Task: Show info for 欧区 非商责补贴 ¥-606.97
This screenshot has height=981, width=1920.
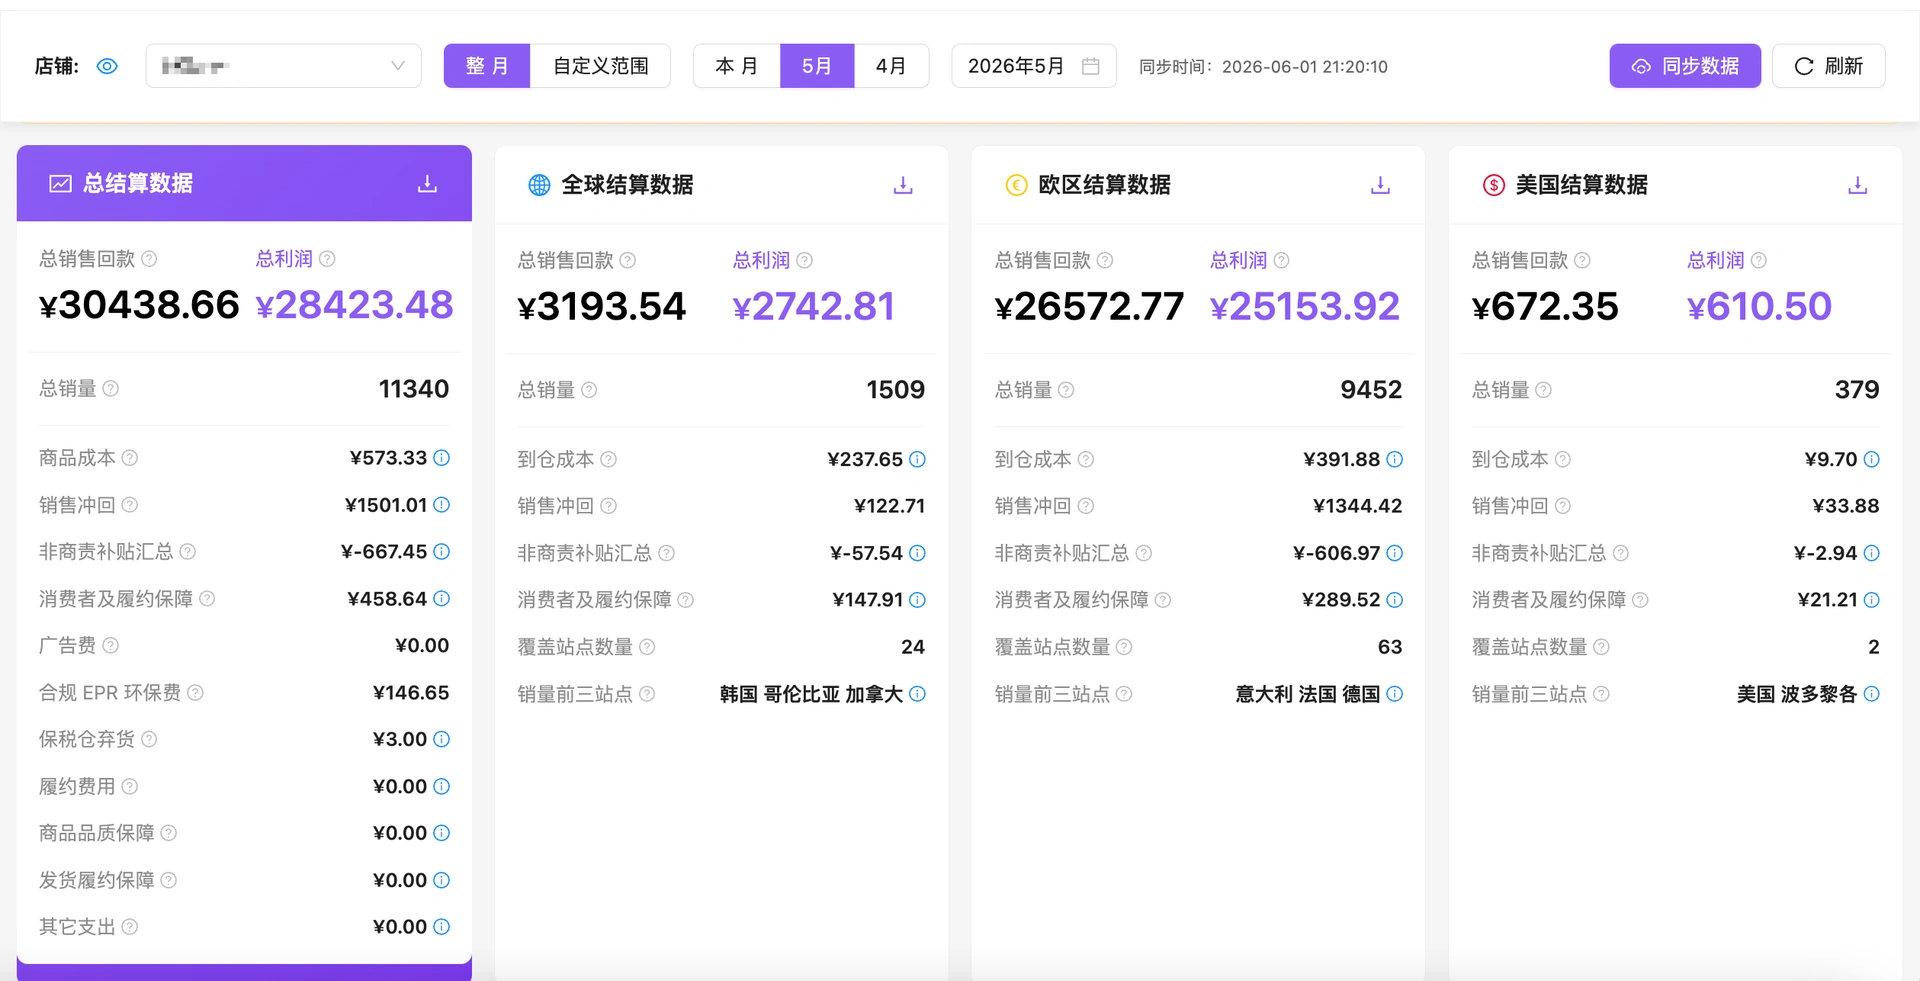Action: click(1394, 553)
